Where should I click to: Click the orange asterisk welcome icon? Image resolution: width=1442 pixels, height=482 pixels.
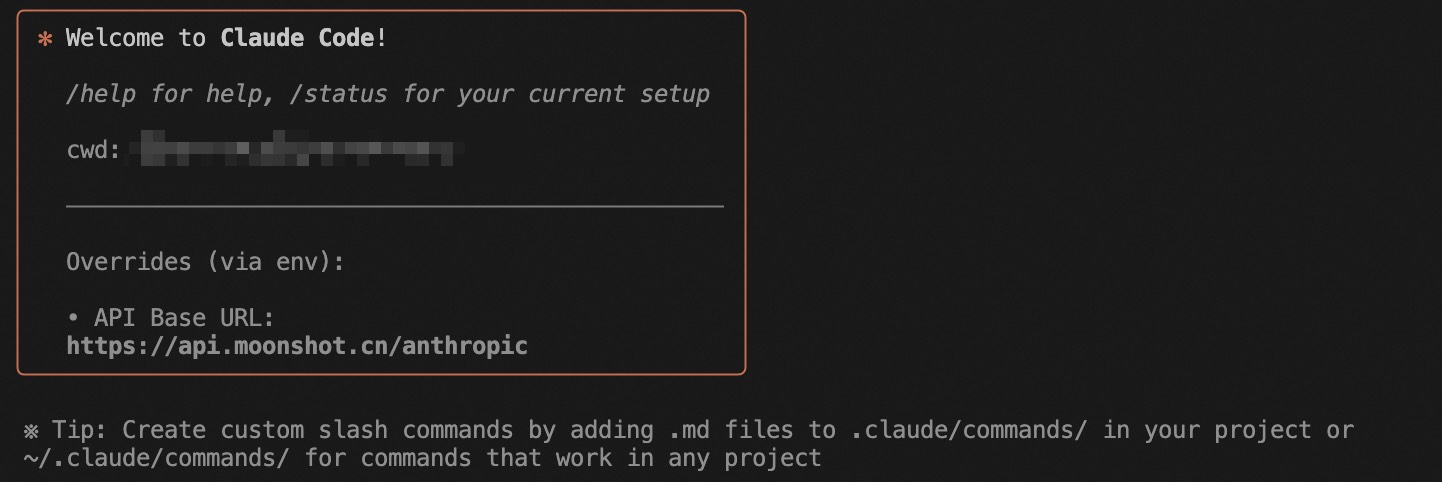point(44,39)
